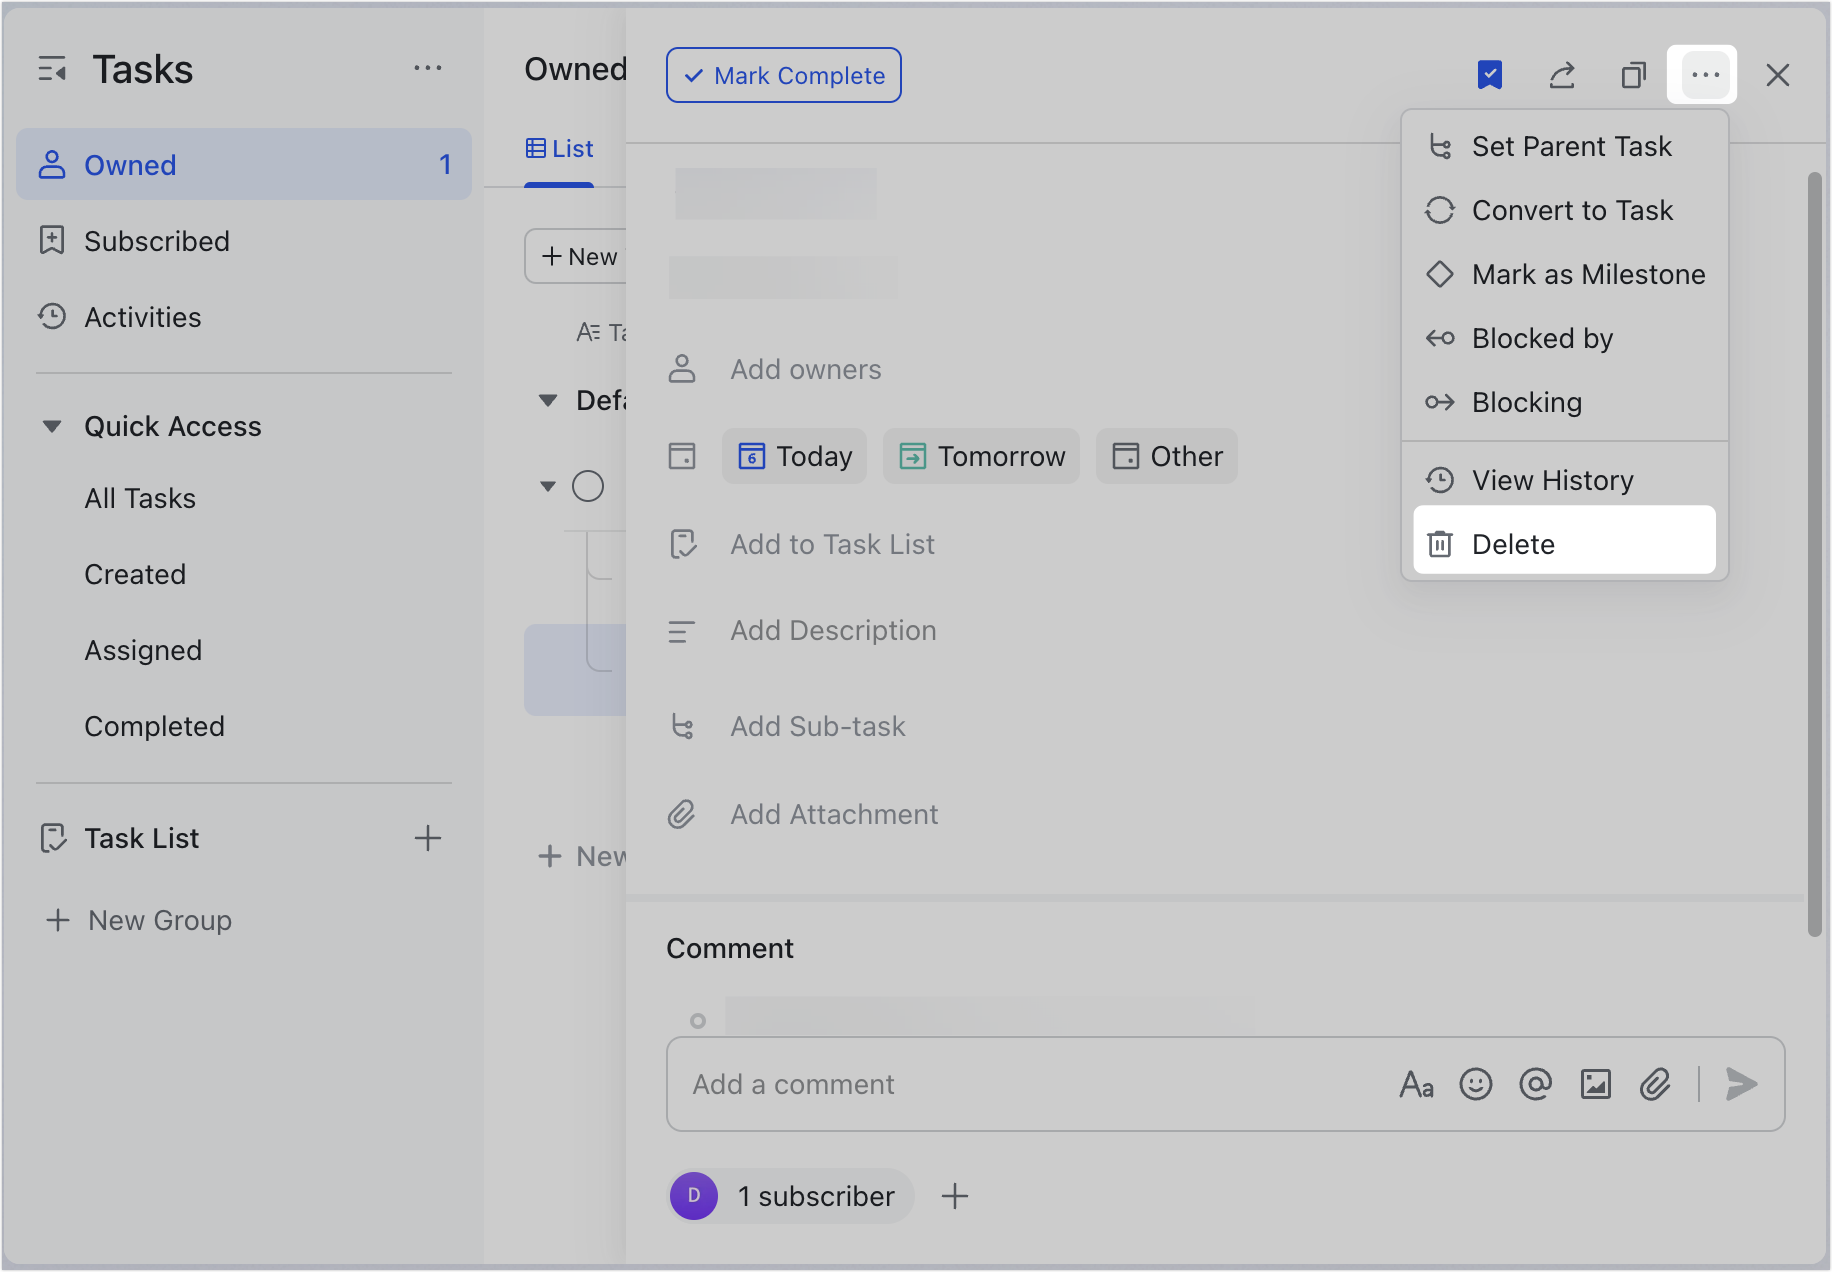
Task: Insert an emoji into the comment
Action: pyautogui.click(x=1476, y=1084)
